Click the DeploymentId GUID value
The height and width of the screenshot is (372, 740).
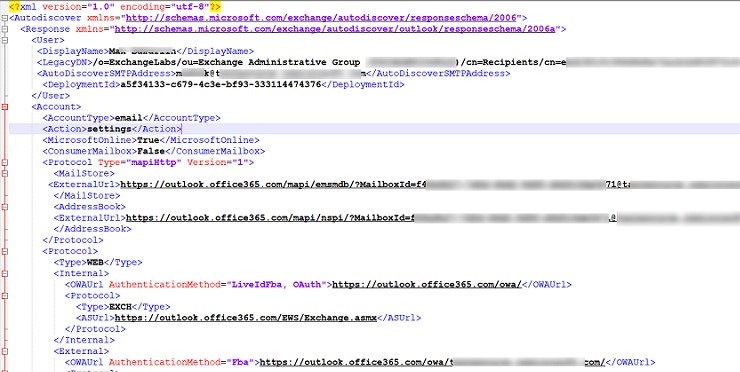click(220, 85)
